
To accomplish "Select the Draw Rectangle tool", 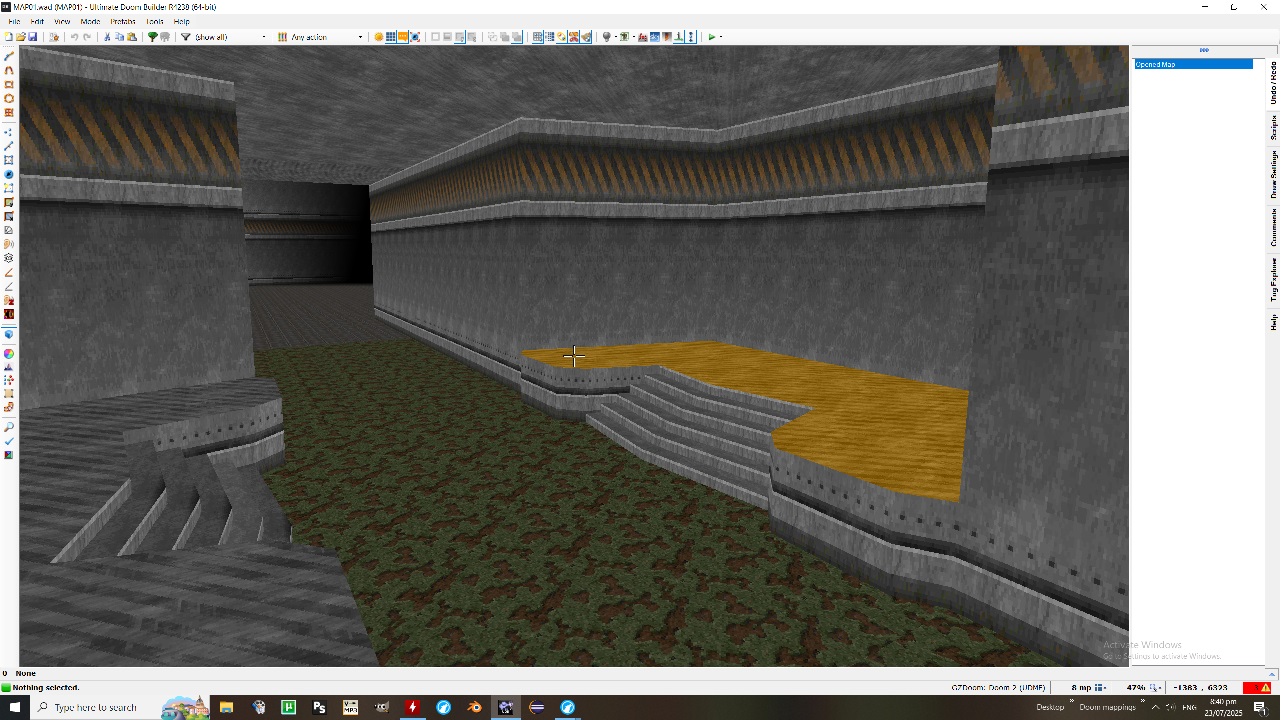I will click(9, 84).
